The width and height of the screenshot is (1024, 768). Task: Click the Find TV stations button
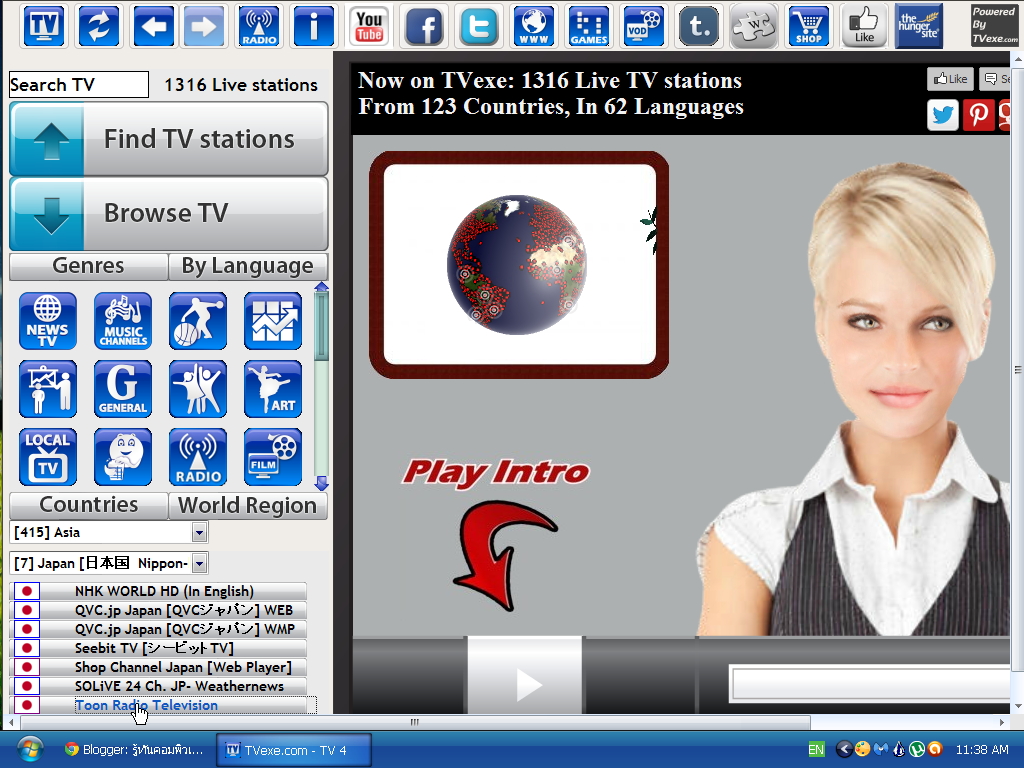[168, 139]
